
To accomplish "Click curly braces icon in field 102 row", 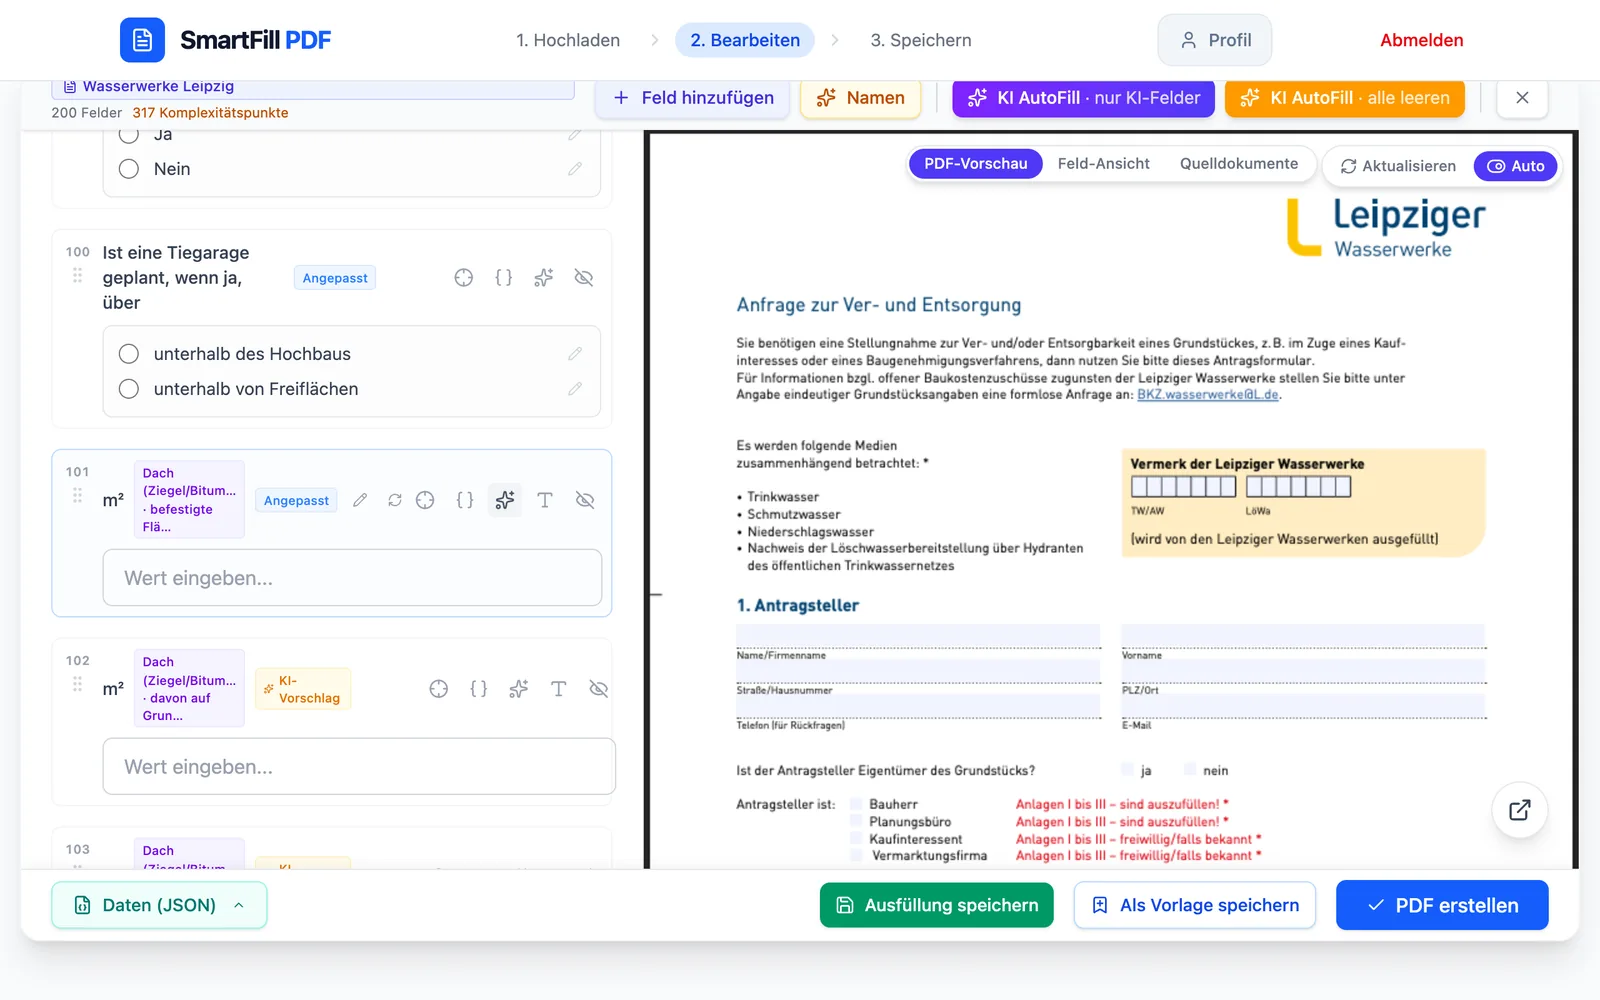I will coord(479,689).
